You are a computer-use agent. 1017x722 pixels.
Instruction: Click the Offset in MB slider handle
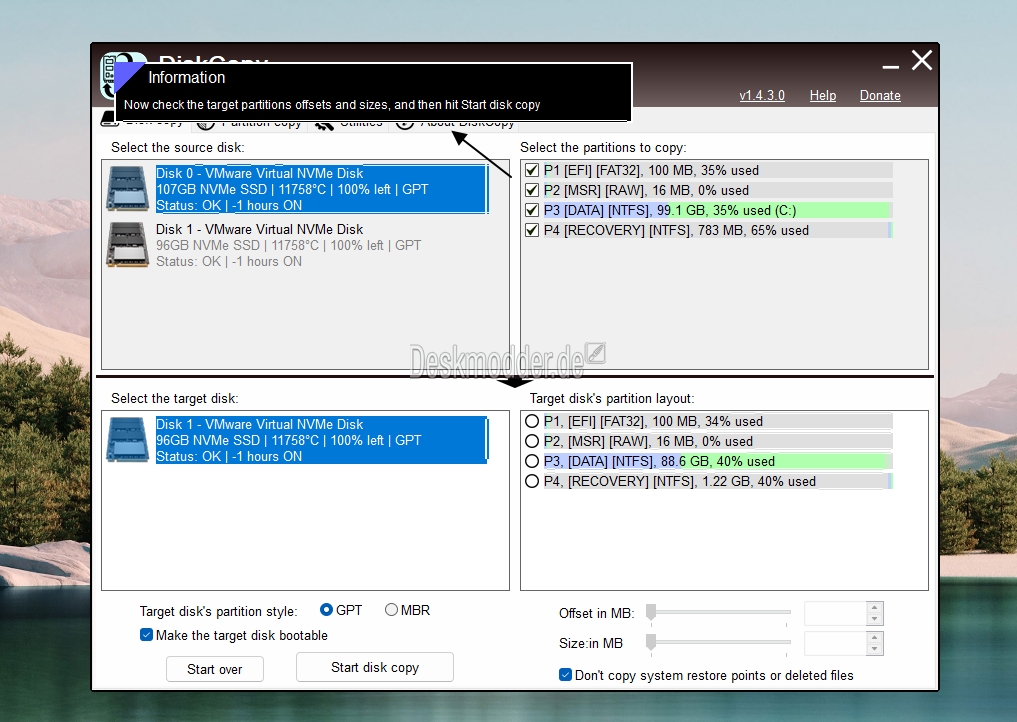tap(651, 612)
